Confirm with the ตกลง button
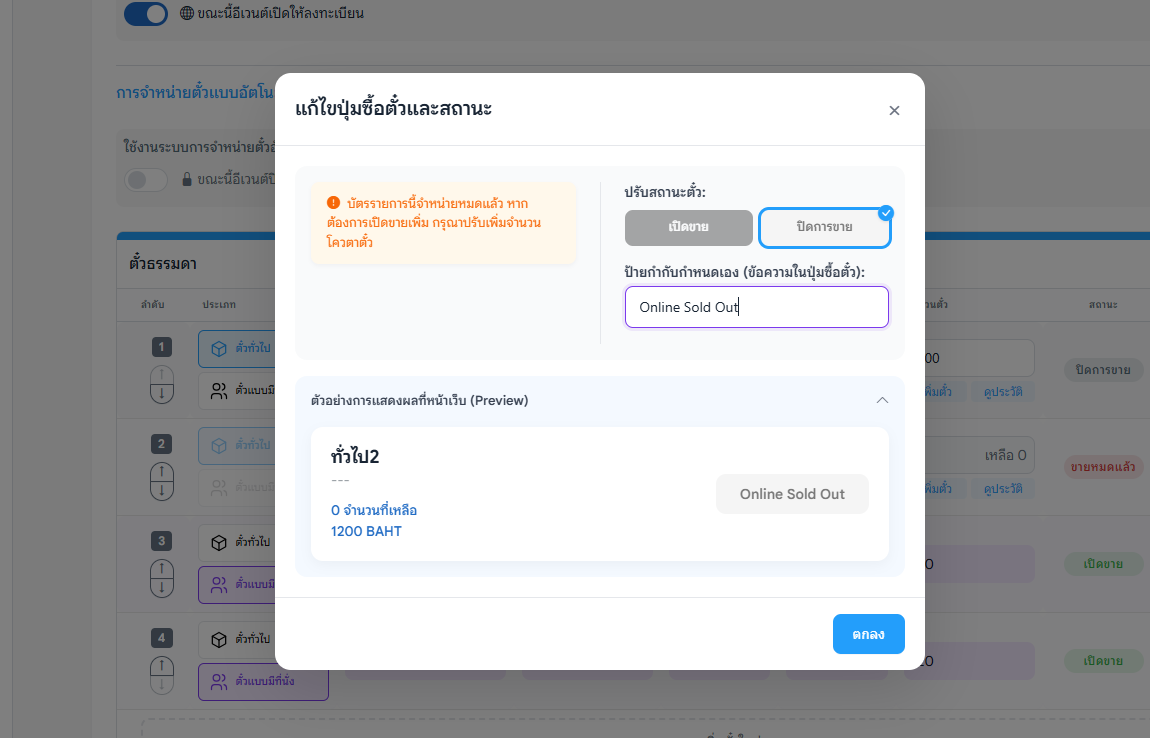 click(x=868, y=634)
